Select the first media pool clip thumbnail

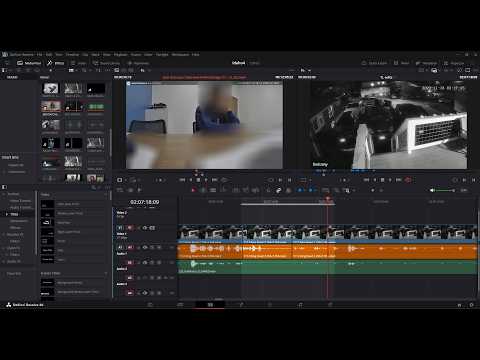pyautogui.click(x=51, y=88)
